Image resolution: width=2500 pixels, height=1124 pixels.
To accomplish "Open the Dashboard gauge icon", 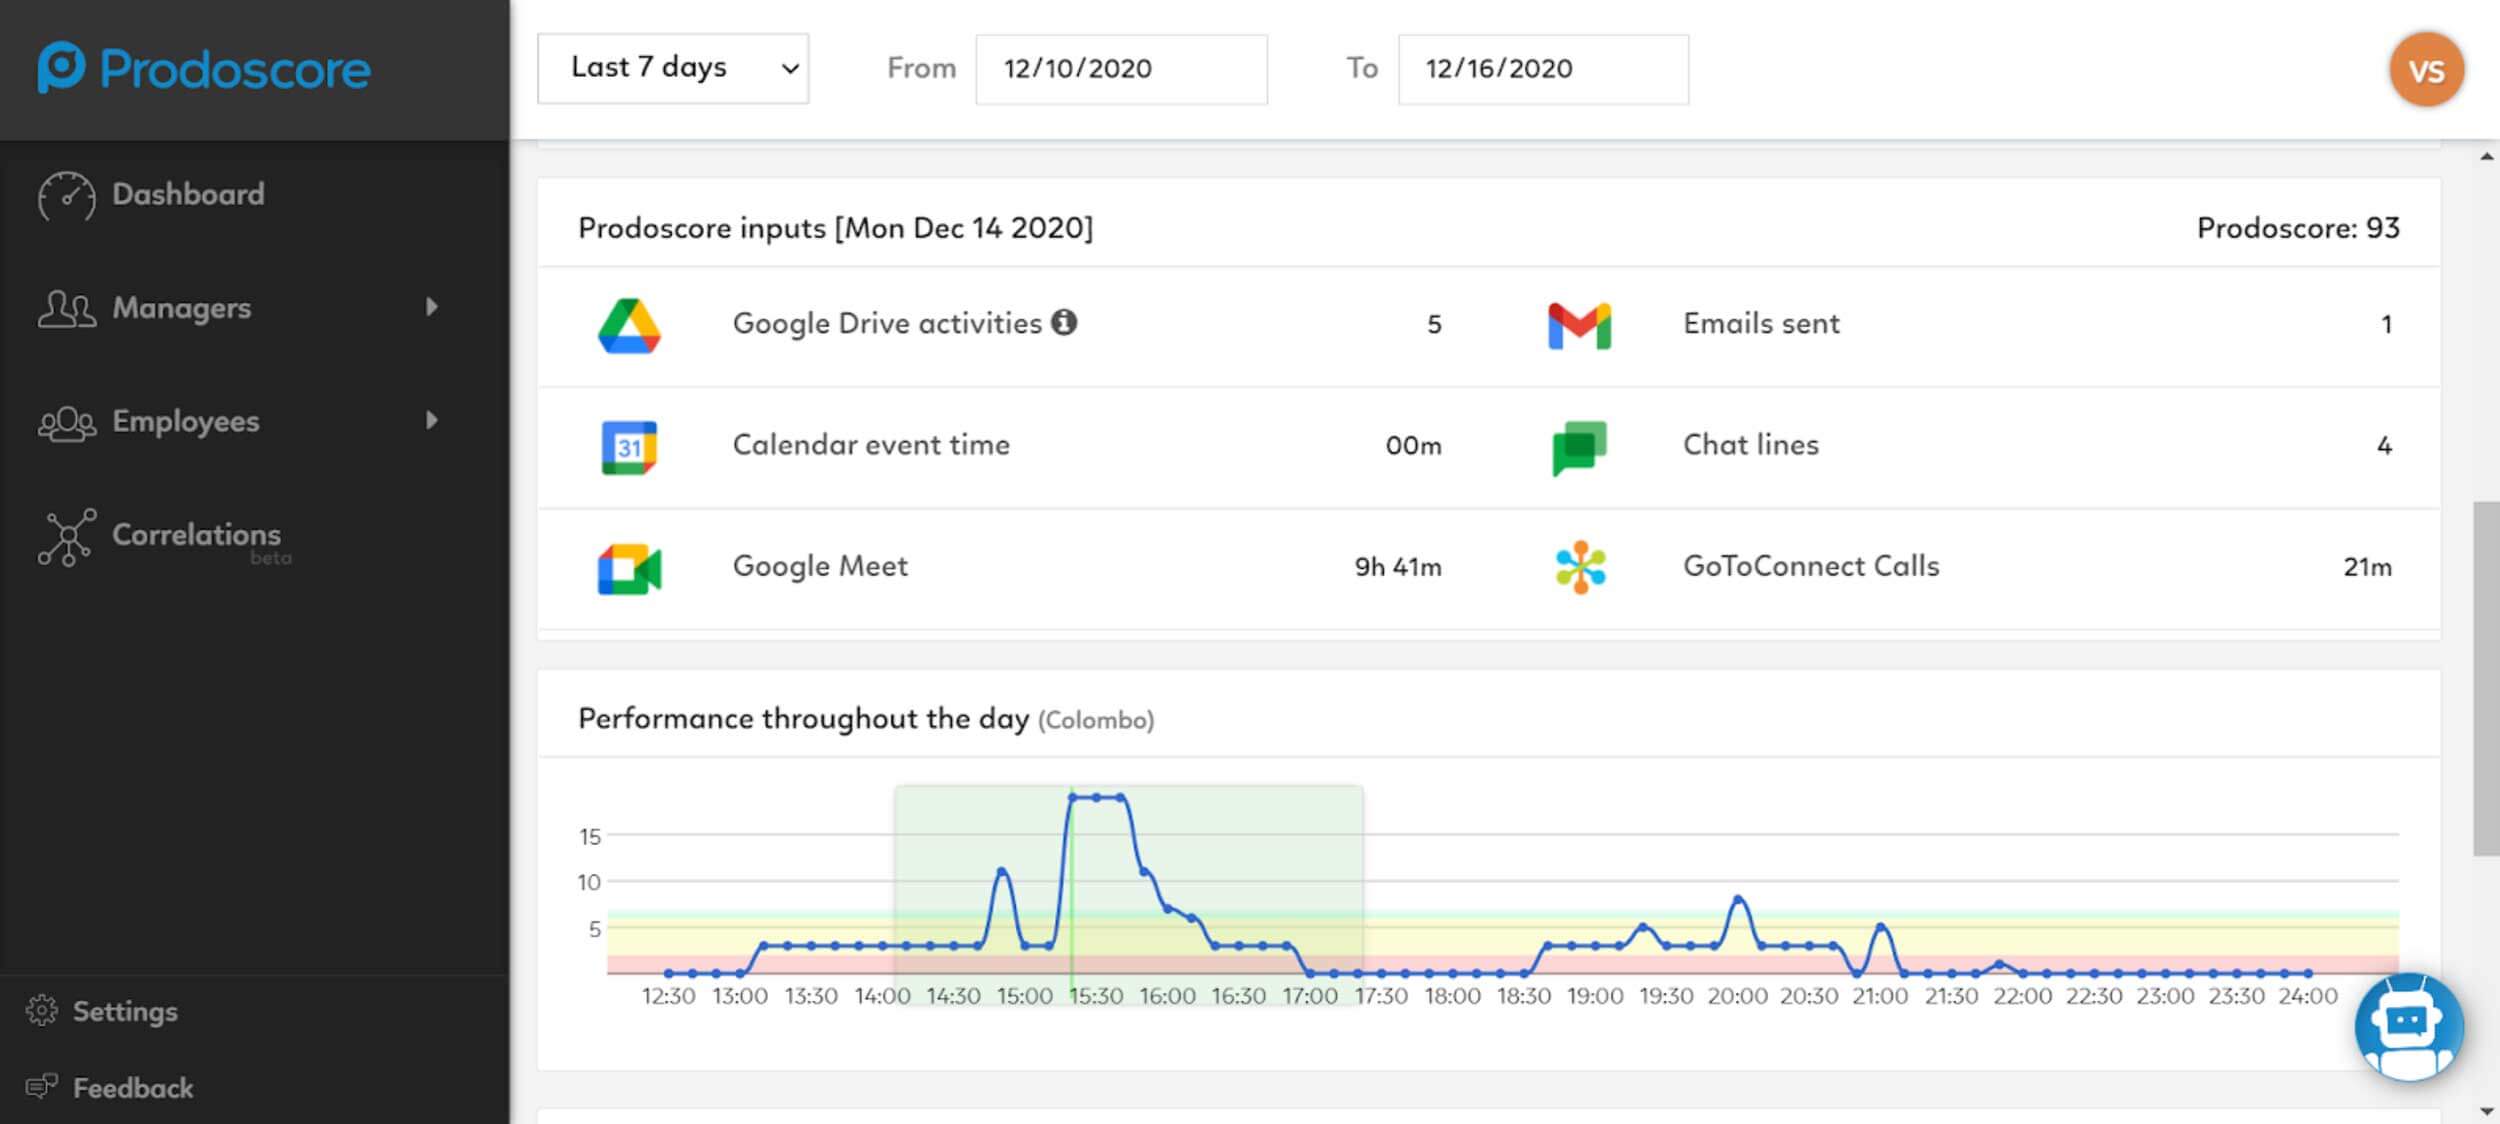I will (67, 195).
